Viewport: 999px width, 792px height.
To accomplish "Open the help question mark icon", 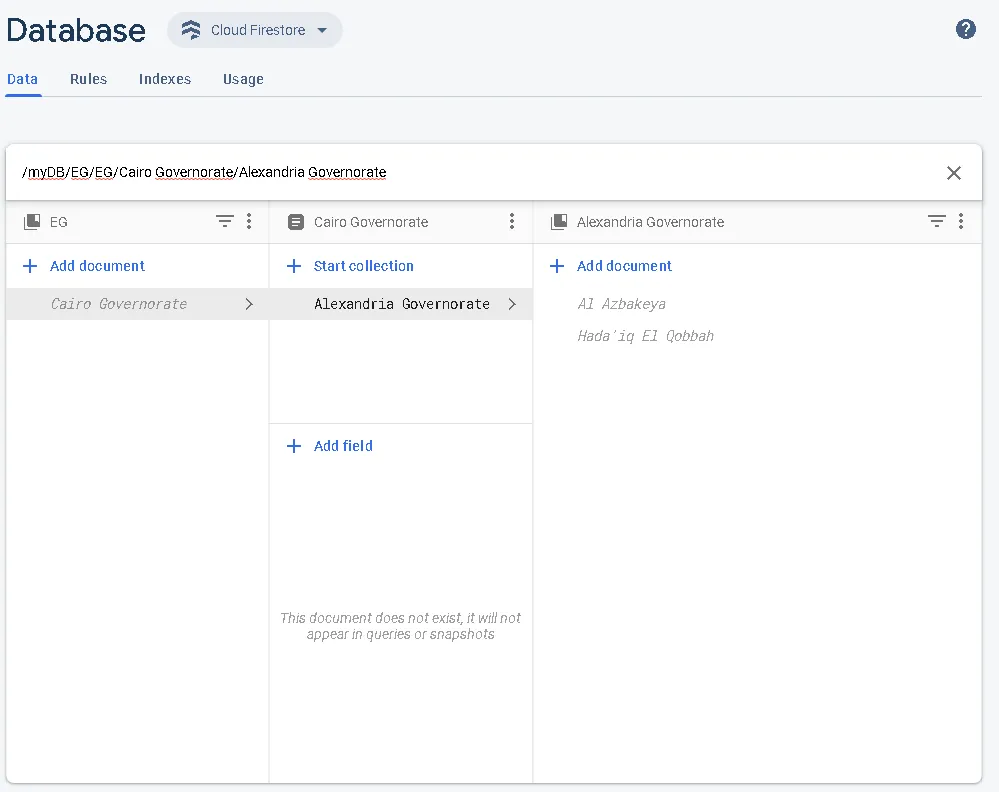I will 965,29.
